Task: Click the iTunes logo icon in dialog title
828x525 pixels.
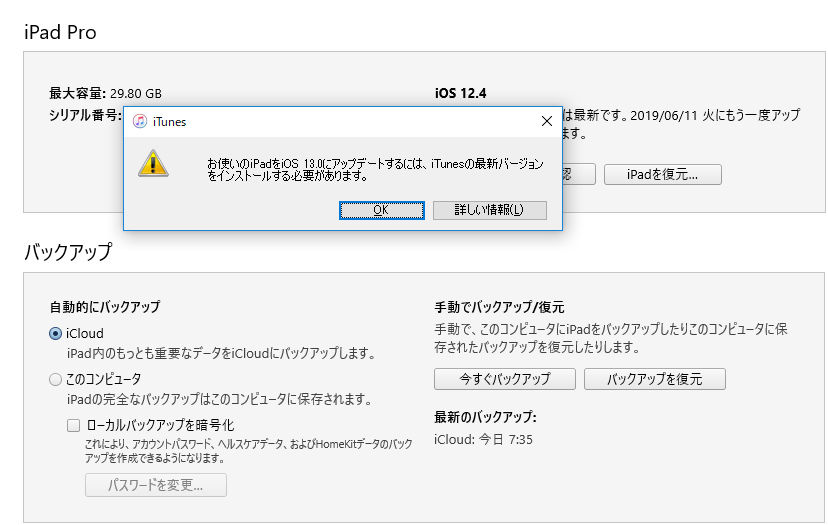Action: (x=139, y=121)
